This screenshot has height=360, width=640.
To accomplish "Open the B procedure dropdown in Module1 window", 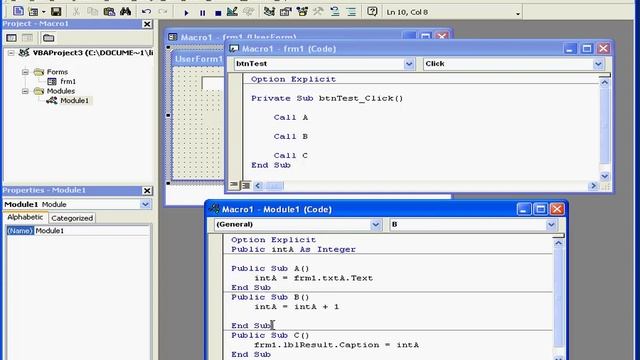I will point(551,224).
